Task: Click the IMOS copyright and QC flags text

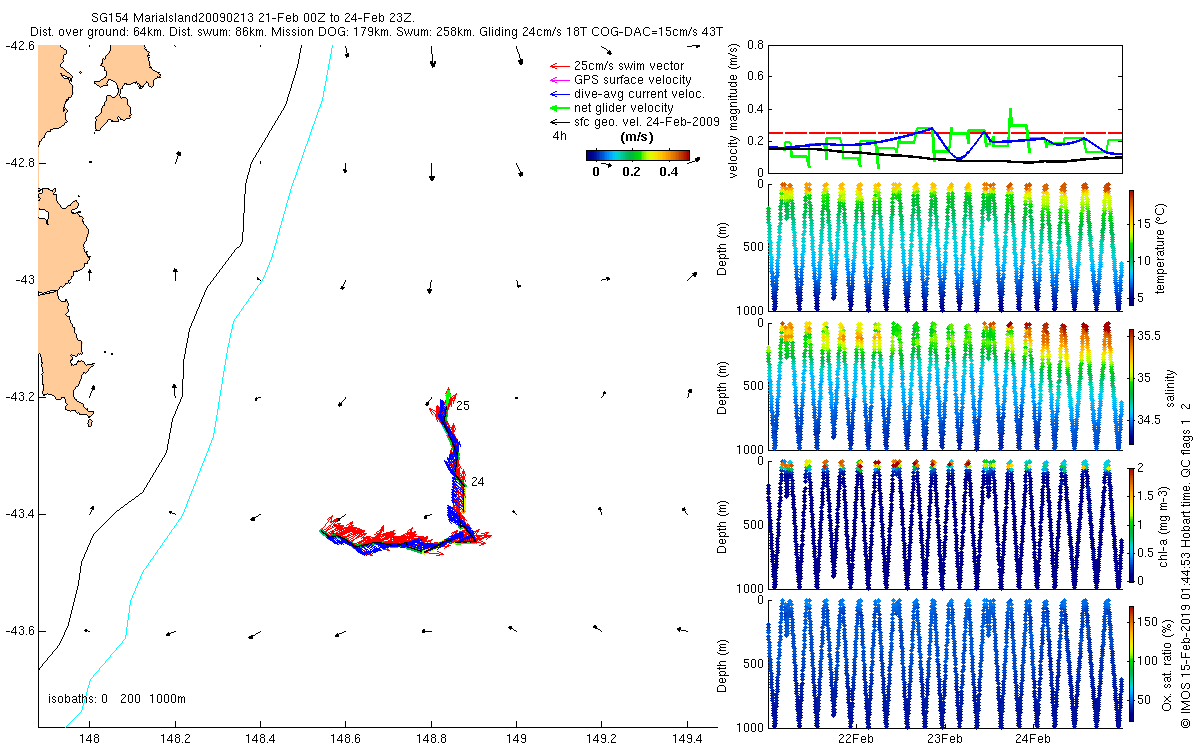Action: [x=1187, y=566]
